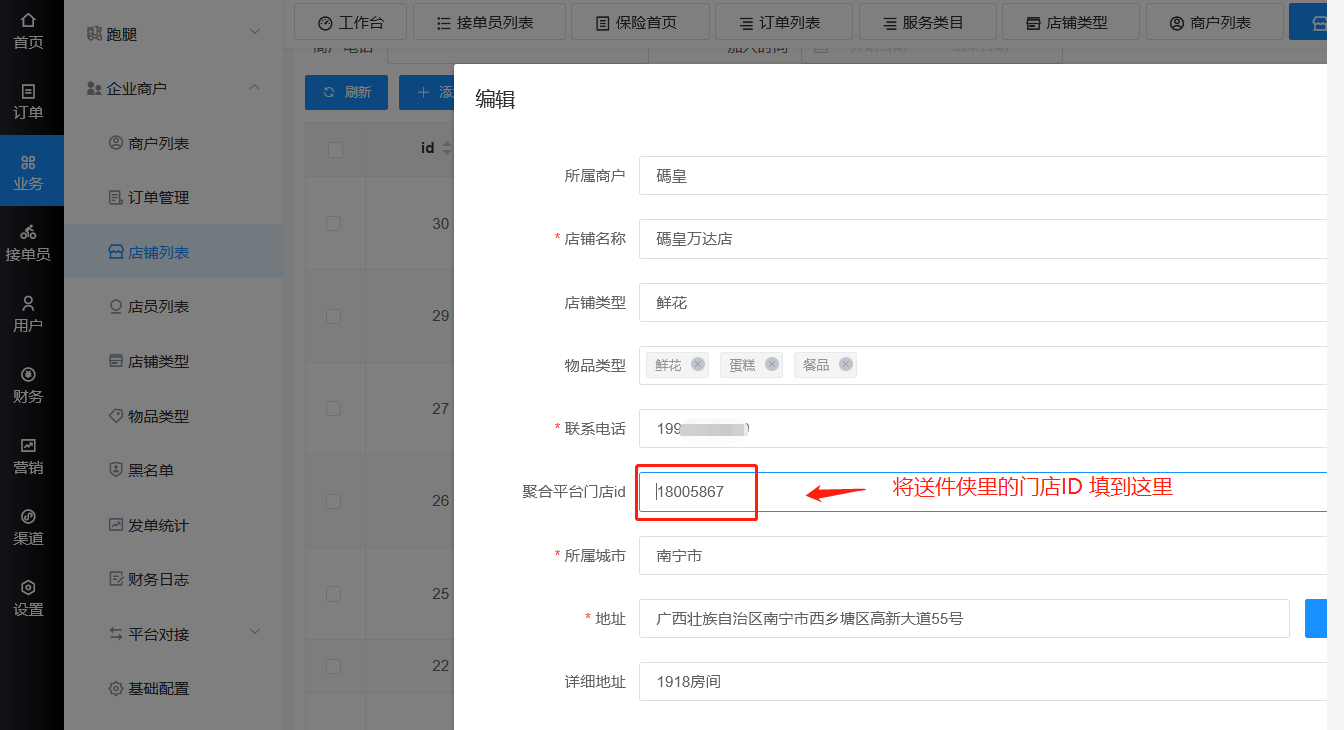Click the 设置 settings sidebar icon

[28, 598]
